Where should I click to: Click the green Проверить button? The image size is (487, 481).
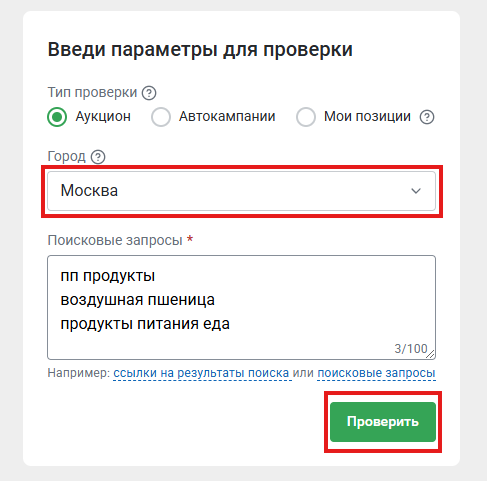tap(383, 422)
